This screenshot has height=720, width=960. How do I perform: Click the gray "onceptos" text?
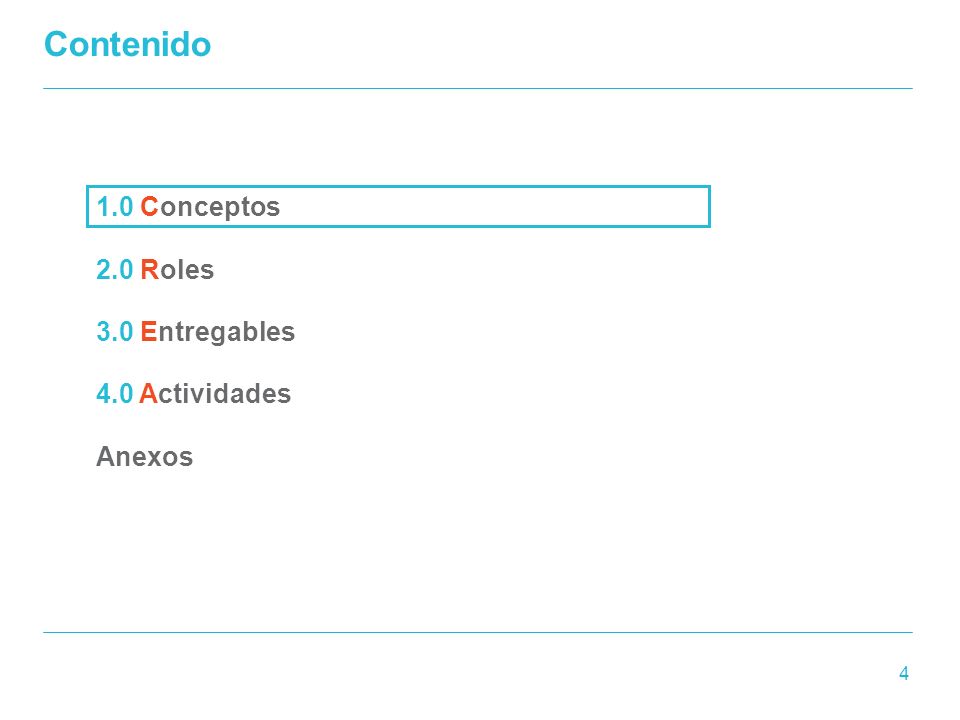[220, 208]
